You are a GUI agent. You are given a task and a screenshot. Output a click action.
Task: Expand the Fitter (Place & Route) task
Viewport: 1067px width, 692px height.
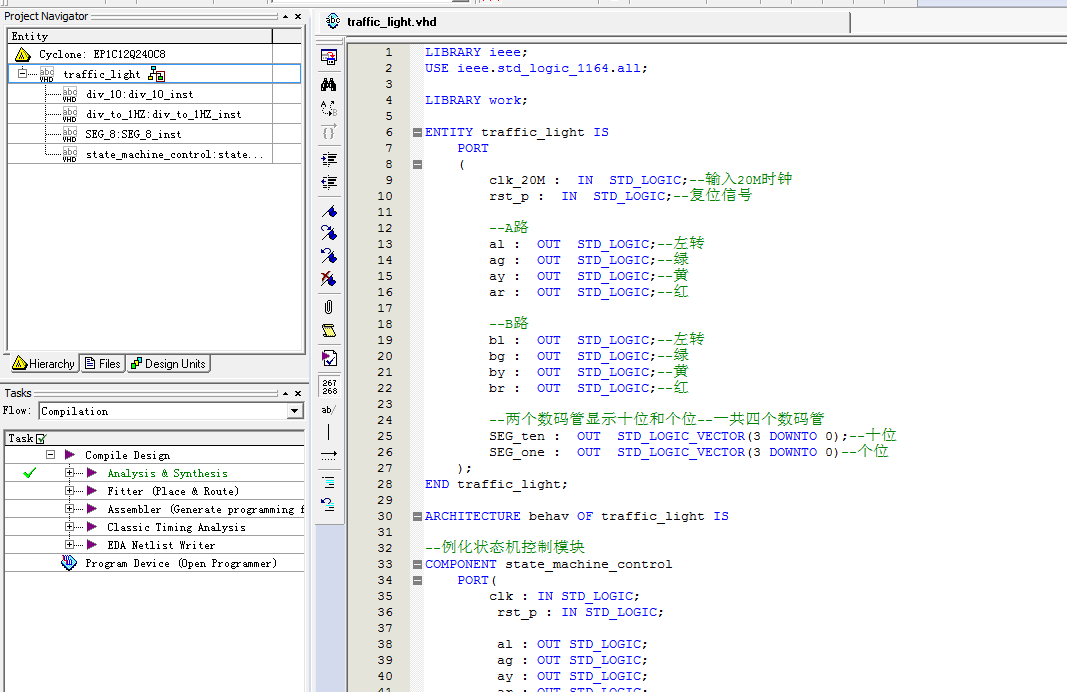(x=70, y=491)
